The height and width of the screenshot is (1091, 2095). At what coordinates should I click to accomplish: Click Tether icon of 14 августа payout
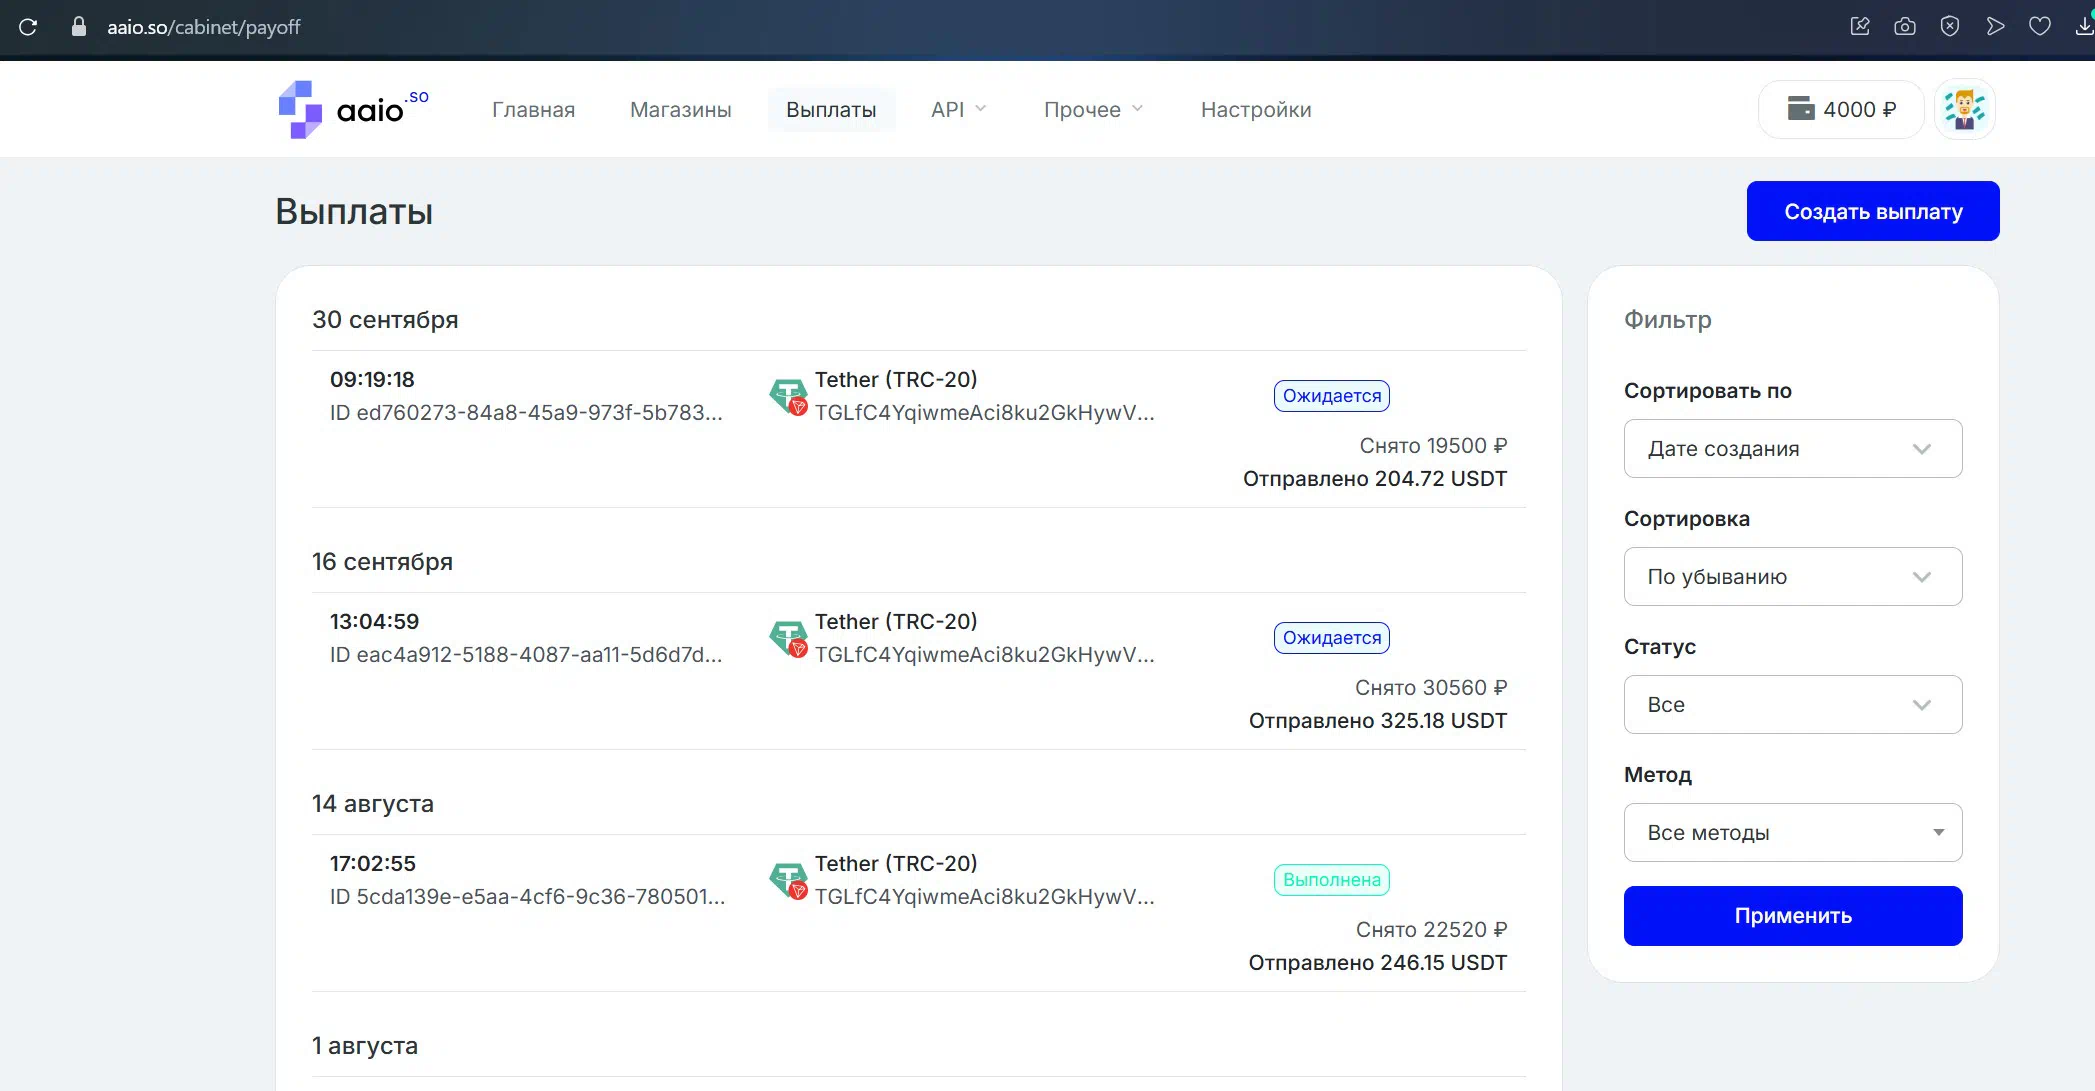(x=788, y=880)
